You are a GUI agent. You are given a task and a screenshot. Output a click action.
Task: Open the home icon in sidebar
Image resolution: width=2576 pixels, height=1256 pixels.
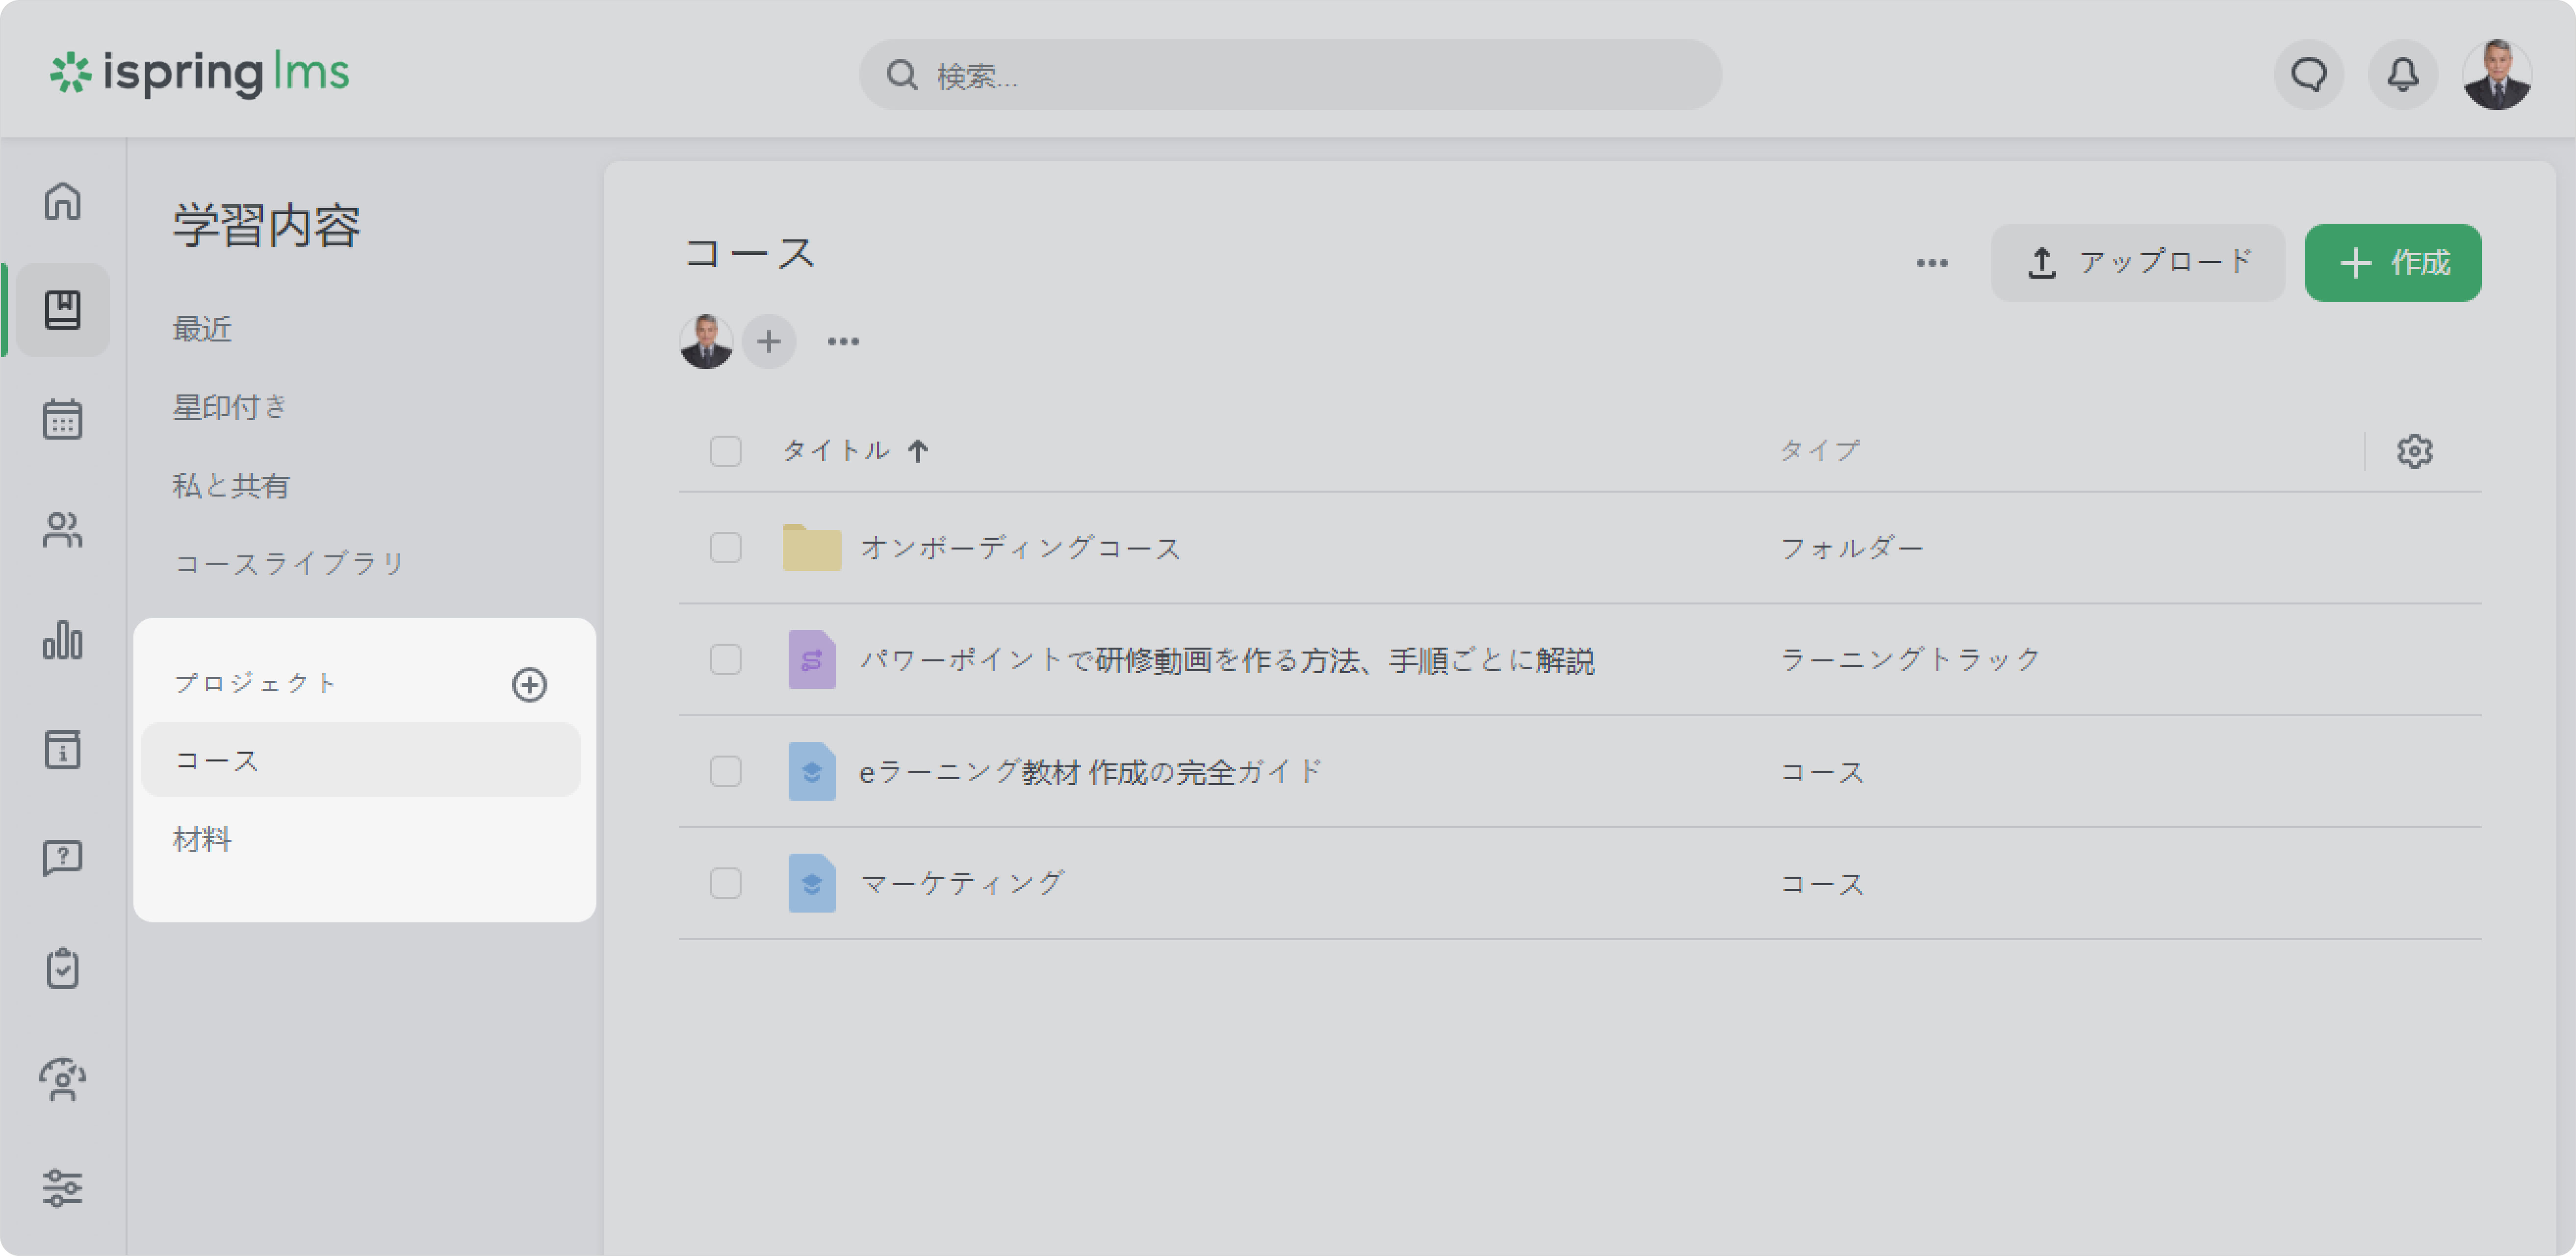[x=62, y=201]
